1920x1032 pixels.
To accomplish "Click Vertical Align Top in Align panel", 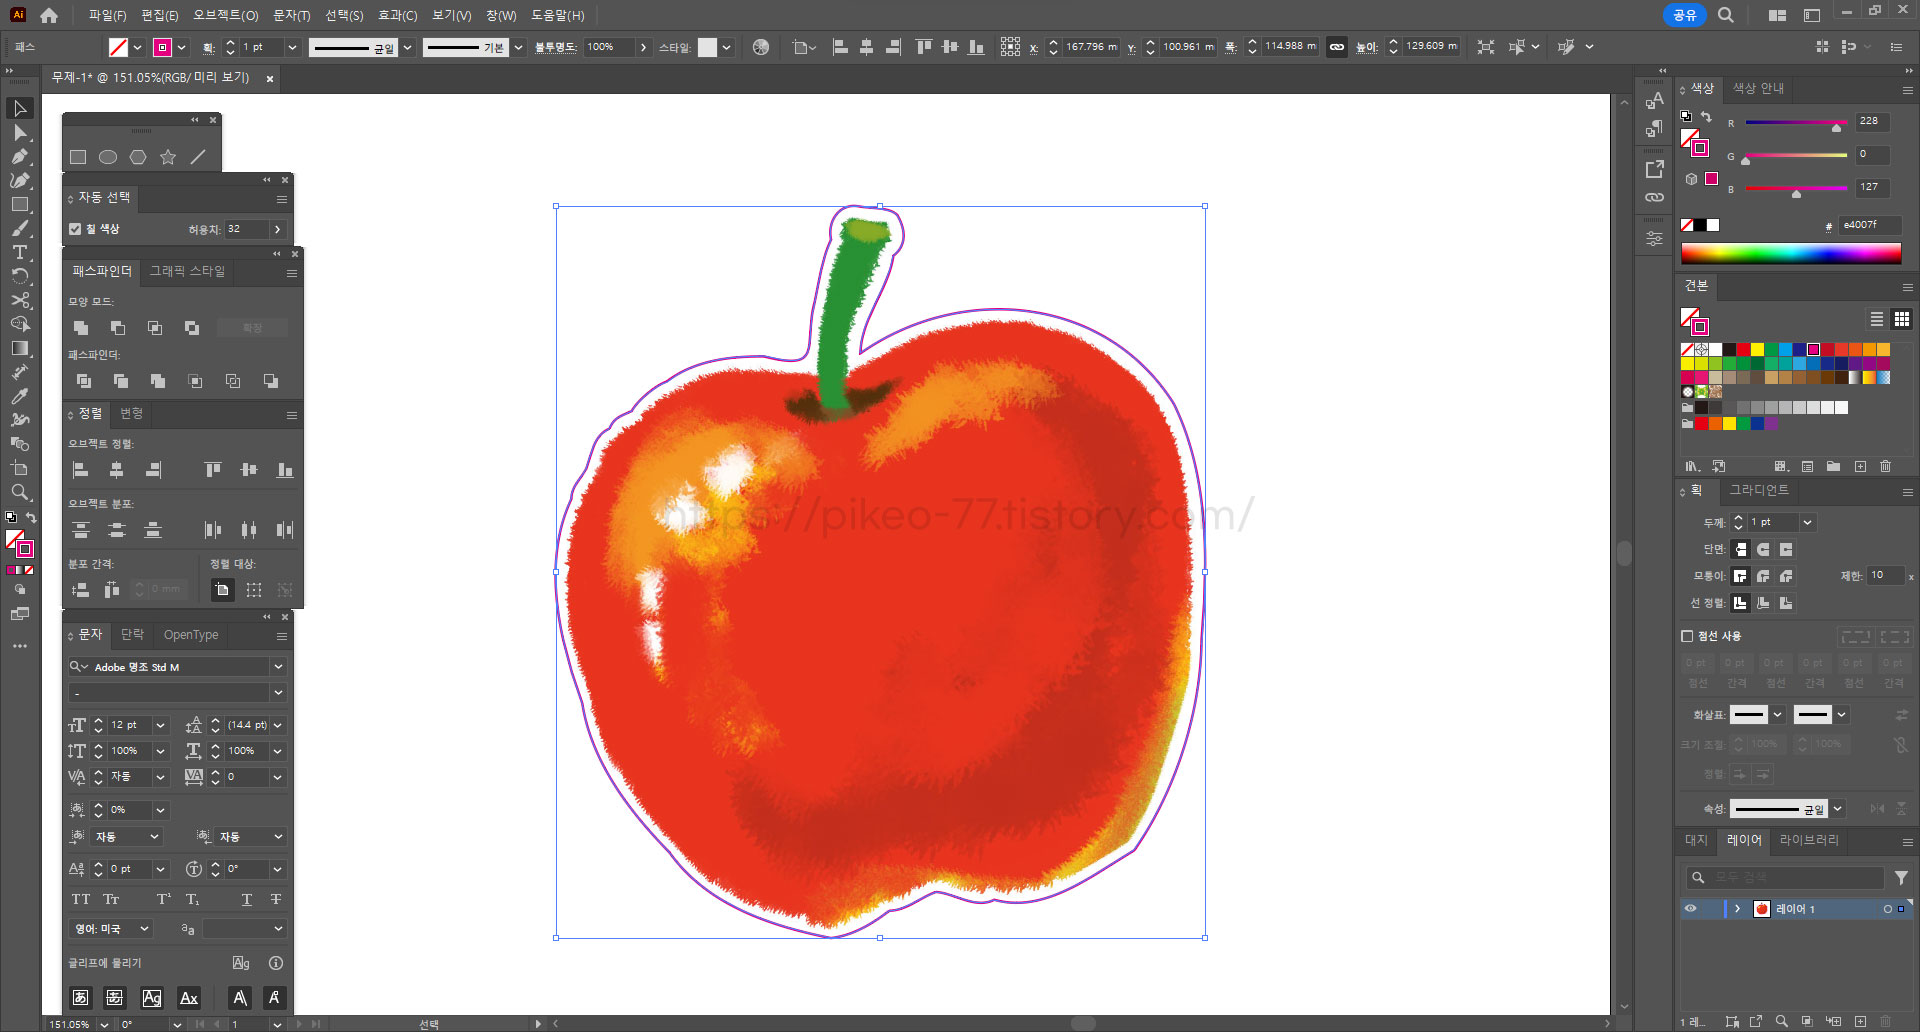I will tap(213, 470).
